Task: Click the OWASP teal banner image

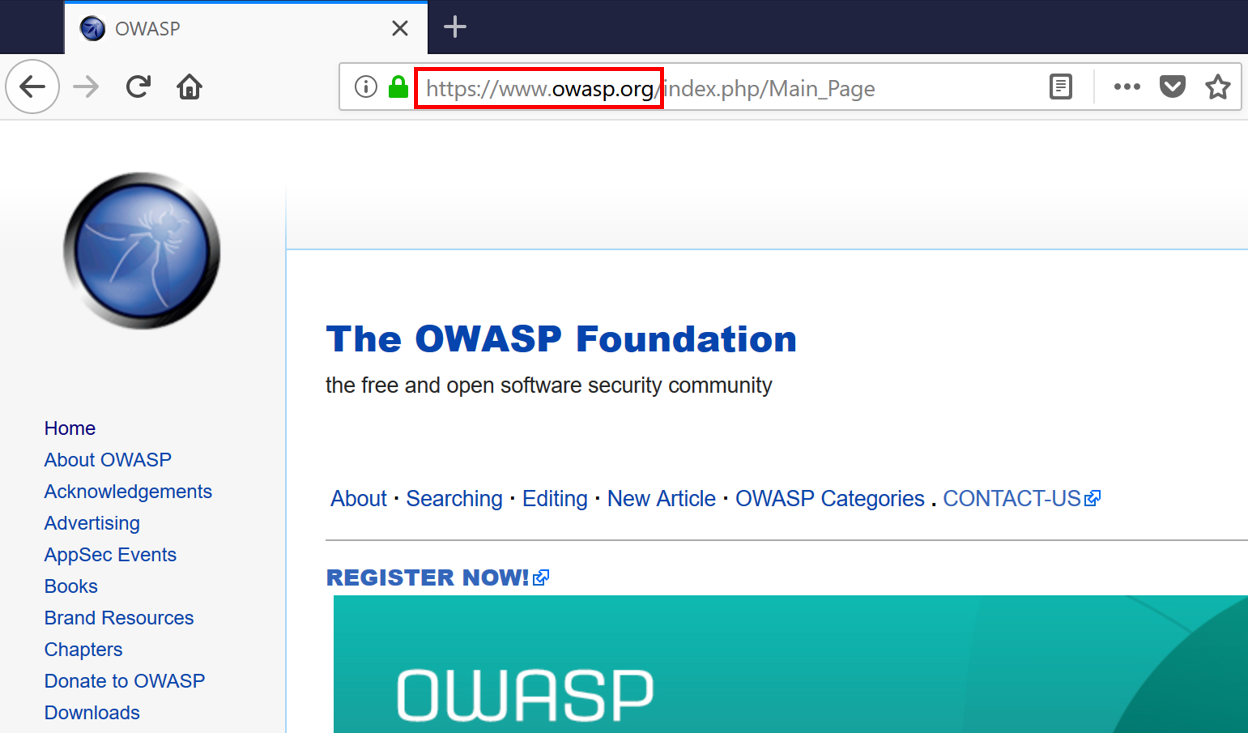Action: [x=790, y=664]
